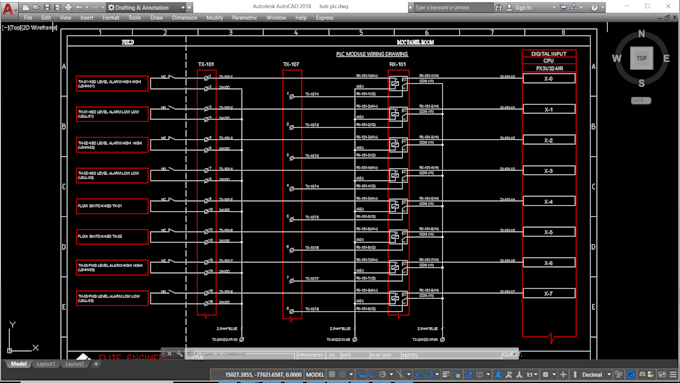Toggle Object Snap Tracking
The height and width of the screenshot is (383, 680).
coord(418,375)
